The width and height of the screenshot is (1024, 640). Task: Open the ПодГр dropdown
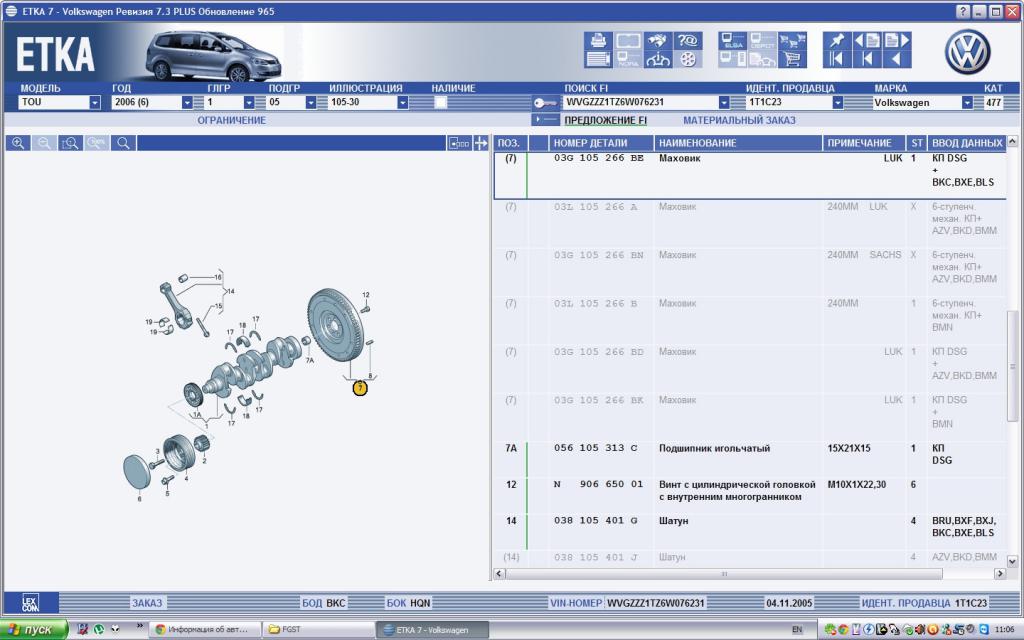(x=311, y=103)
